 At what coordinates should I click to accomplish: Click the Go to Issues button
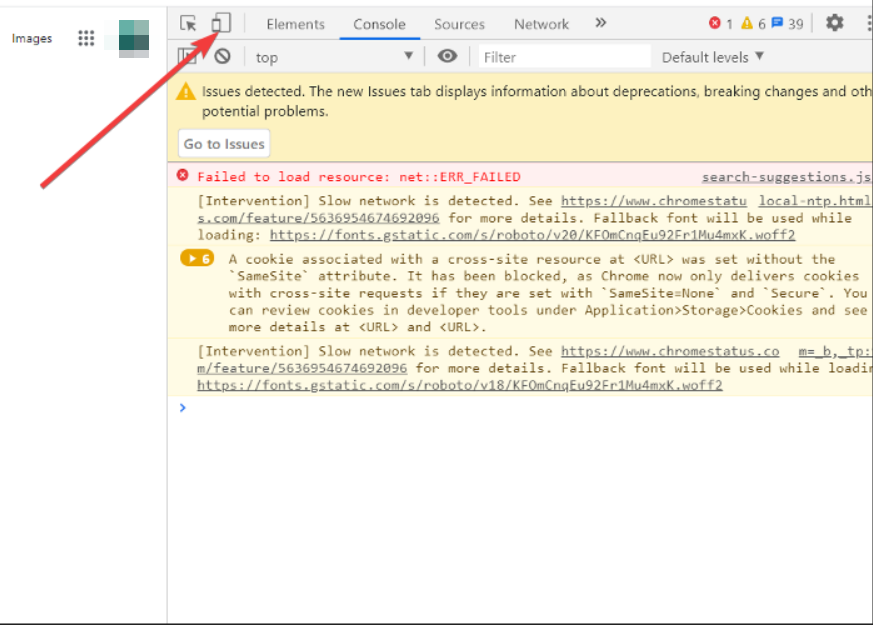(224, 144)
